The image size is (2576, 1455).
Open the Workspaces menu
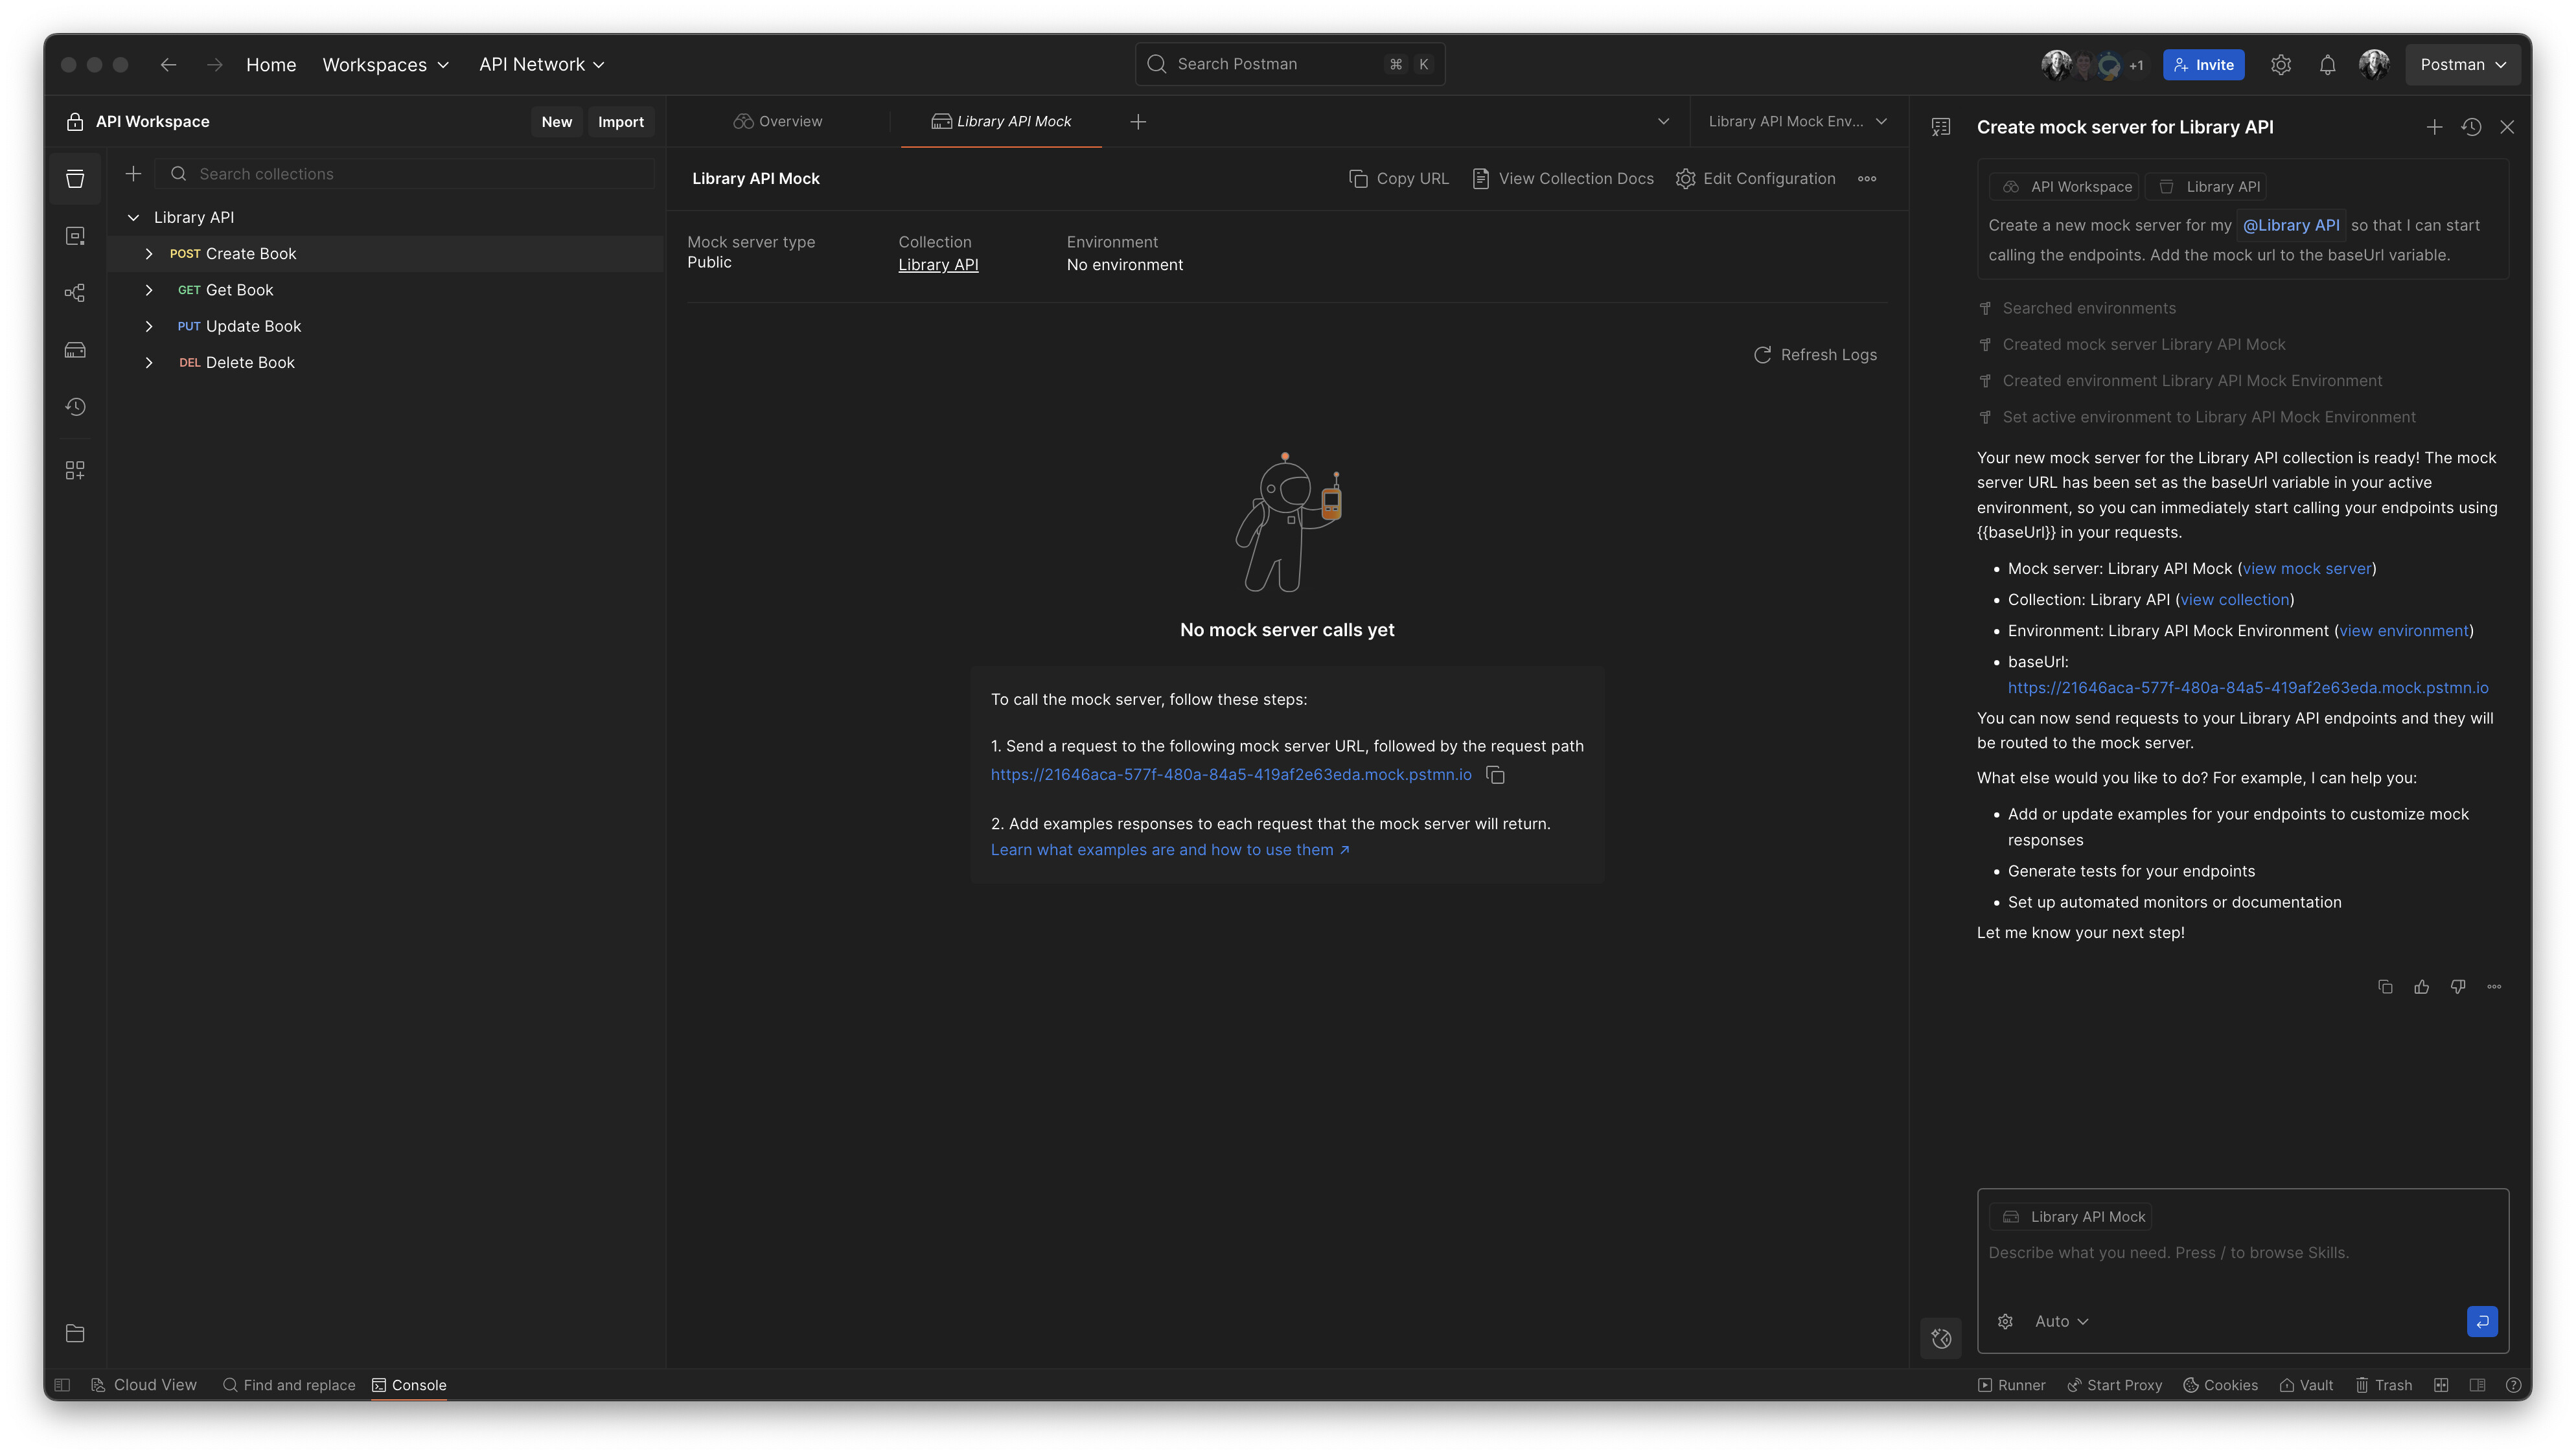385,65
